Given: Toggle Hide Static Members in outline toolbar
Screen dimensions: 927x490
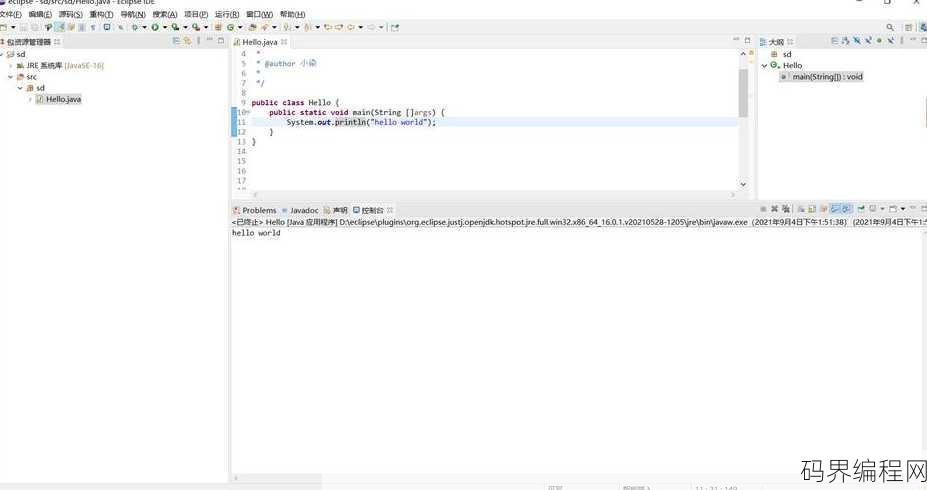Looking at the screenshot, I should coord(869,40).
